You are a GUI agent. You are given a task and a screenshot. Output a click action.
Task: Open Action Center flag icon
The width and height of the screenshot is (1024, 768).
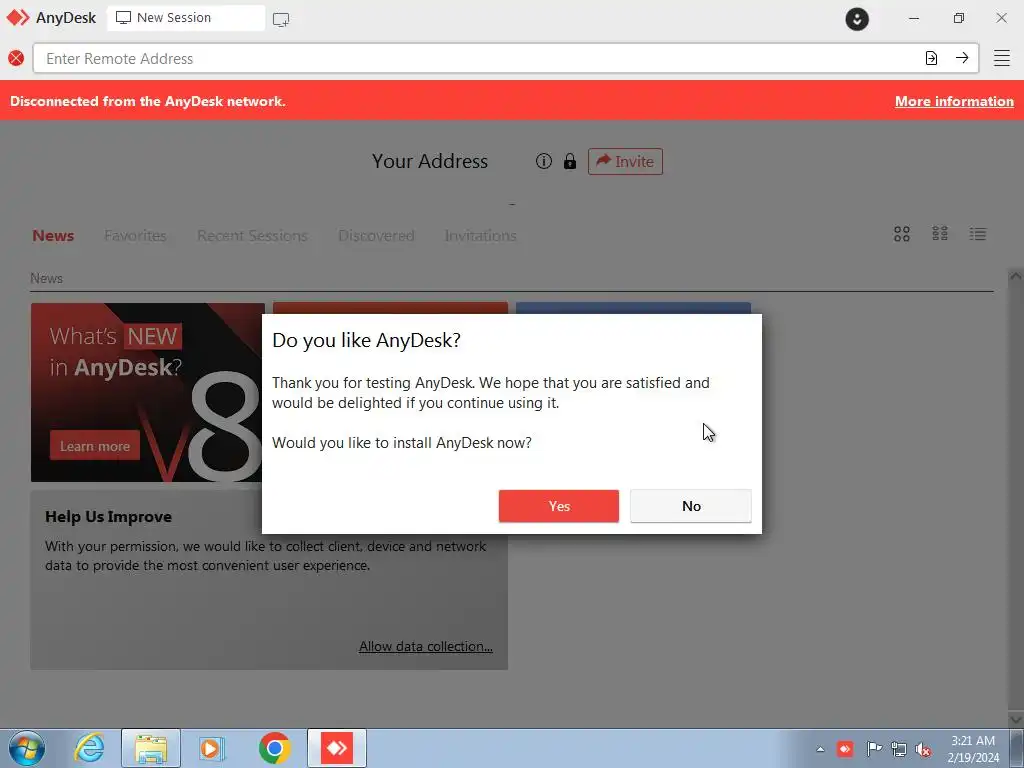click(874, 749)
